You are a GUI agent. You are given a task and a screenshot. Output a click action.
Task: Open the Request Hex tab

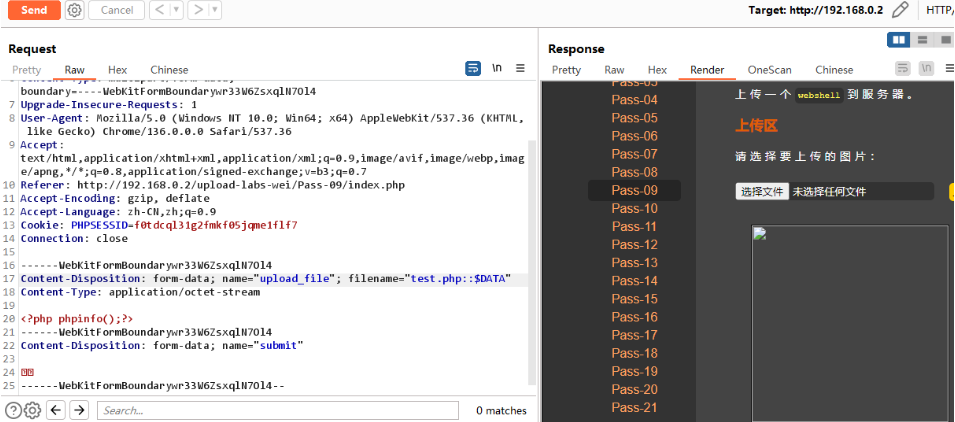pyautogui.click(x=118, y=70)
